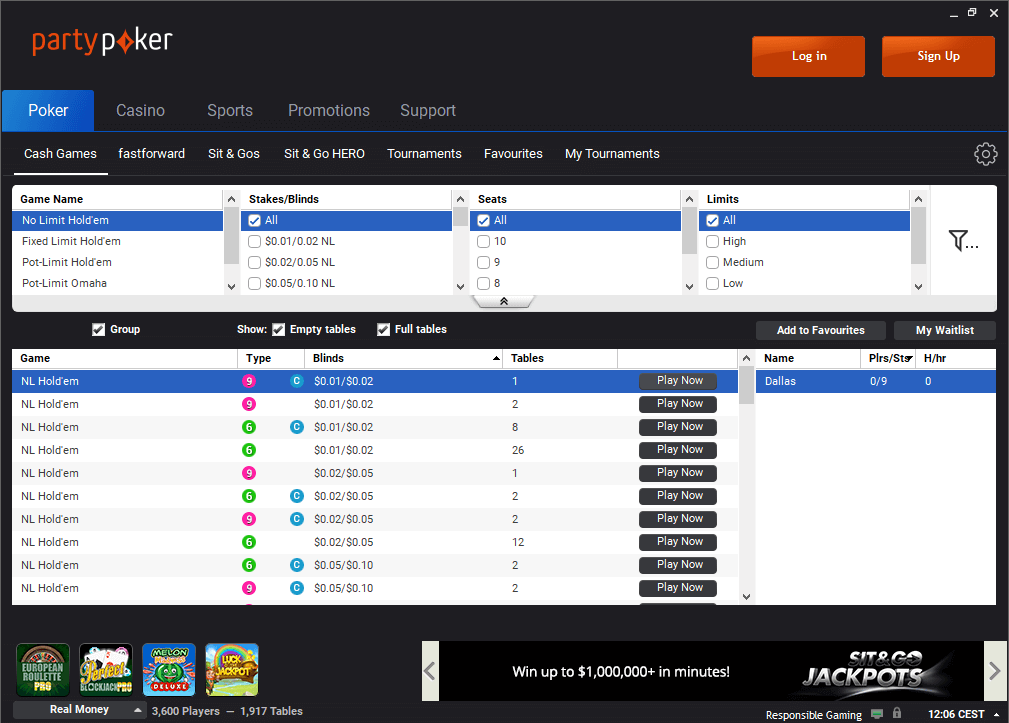
Task: Select the Dallas table row
Action: [x=876, y=381]
